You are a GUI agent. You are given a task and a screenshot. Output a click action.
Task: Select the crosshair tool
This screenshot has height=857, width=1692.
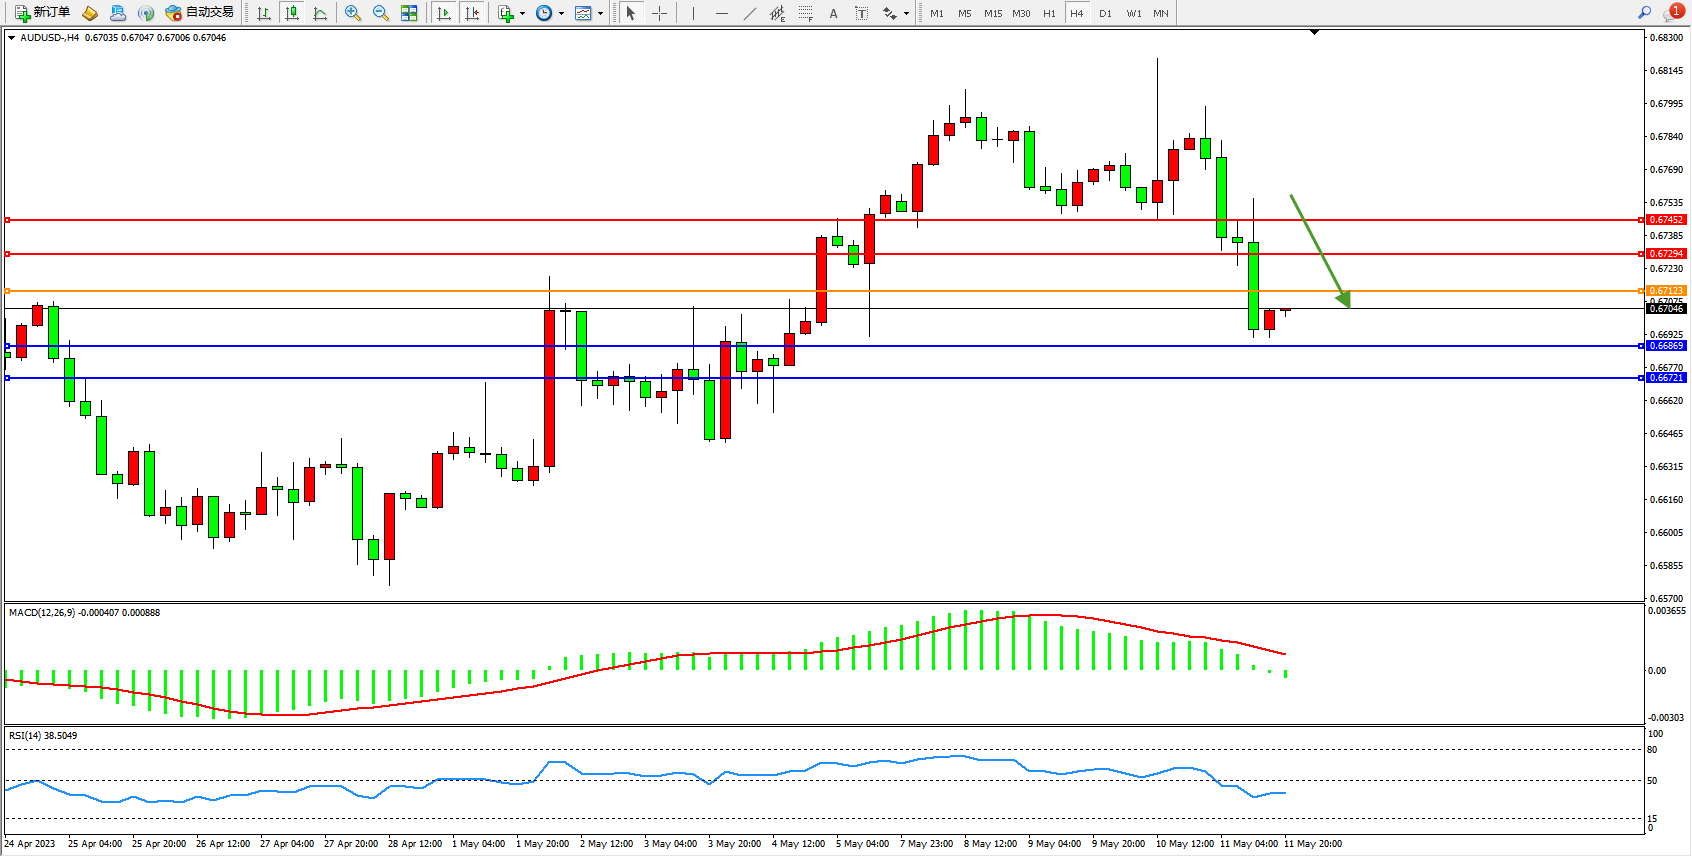click(x=660, y=13)
